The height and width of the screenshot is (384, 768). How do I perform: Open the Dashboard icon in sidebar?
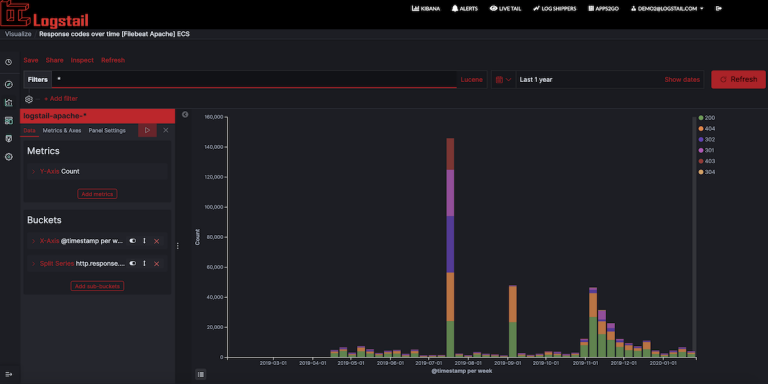(x=8, y=120)
